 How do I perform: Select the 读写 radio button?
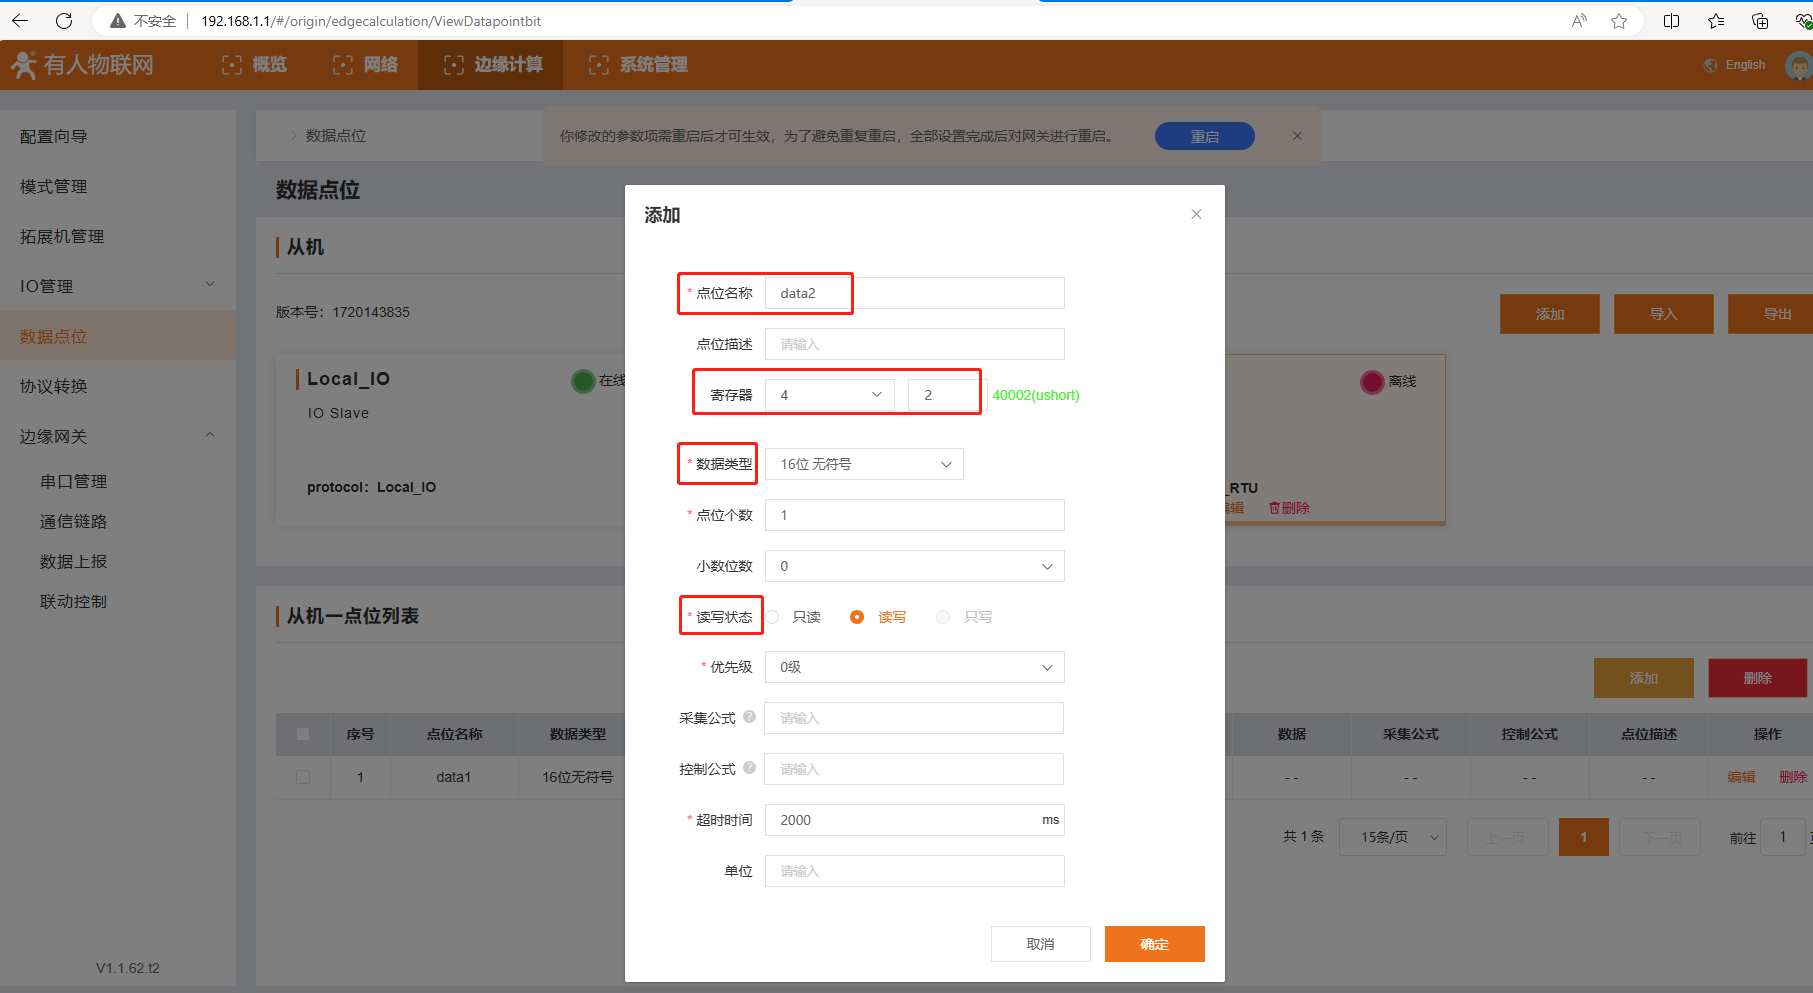tap(857, 617)
